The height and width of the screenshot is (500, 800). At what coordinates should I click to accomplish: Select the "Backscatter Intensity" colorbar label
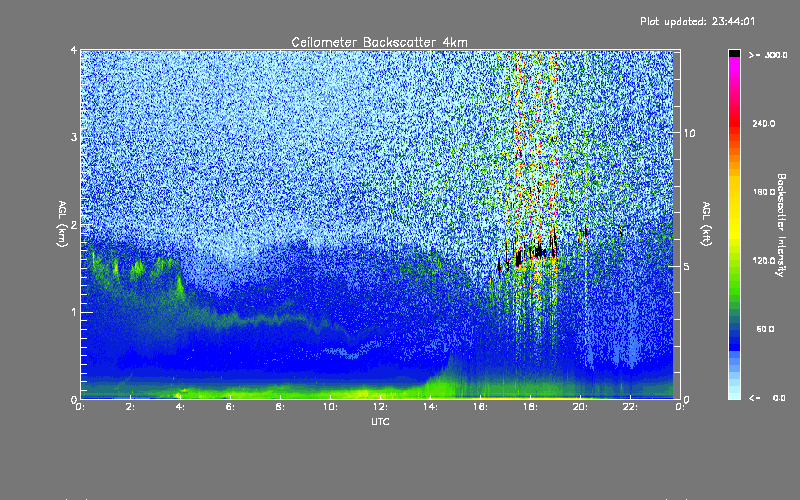781,225
